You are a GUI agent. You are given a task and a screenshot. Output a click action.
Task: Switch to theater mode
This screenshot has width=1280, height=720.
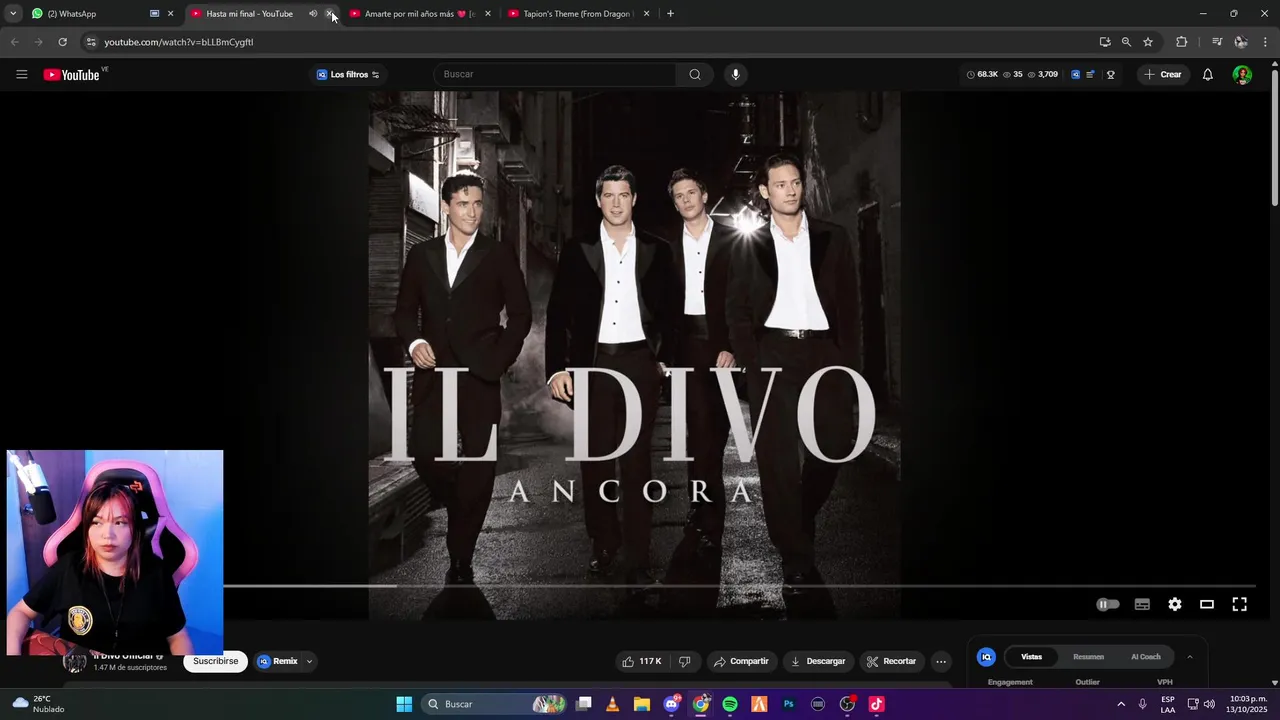point(1207,604)
